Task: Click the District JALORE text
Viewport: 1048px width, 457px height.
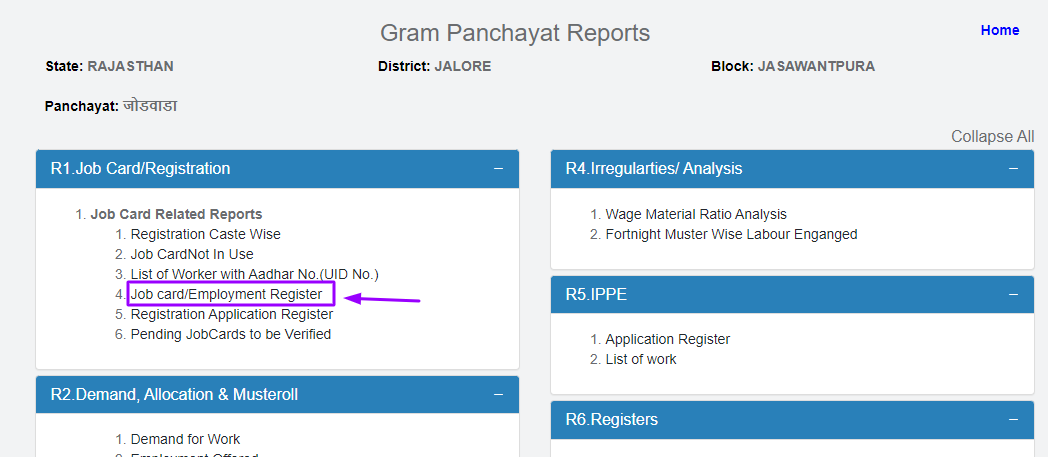Action: click(434, 66)
